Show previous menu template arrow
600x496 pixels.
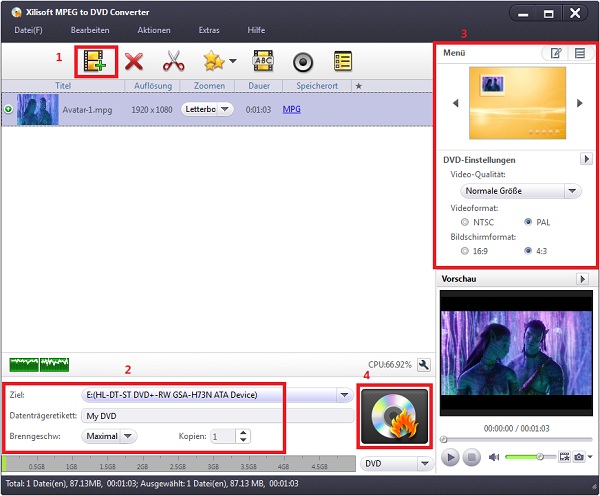point(455,103)
